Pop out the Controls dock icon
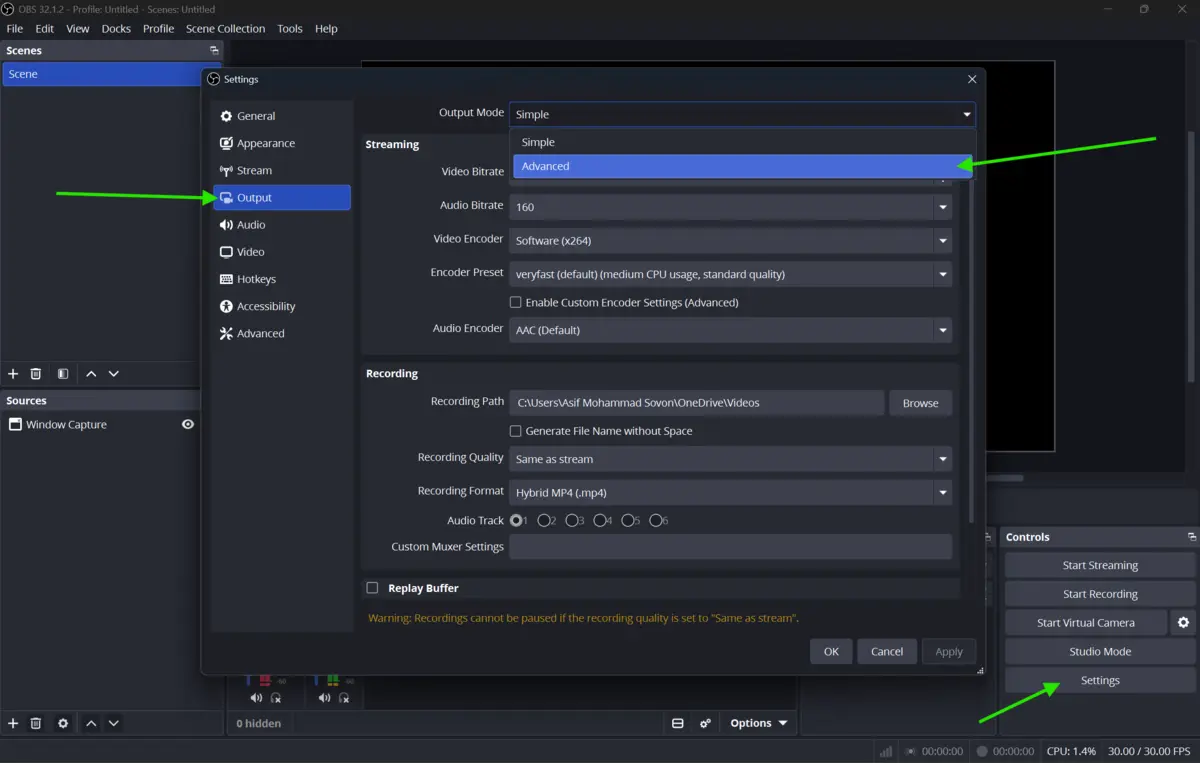This screenshot has width=1200, height=763. [x=1191, y=537]
